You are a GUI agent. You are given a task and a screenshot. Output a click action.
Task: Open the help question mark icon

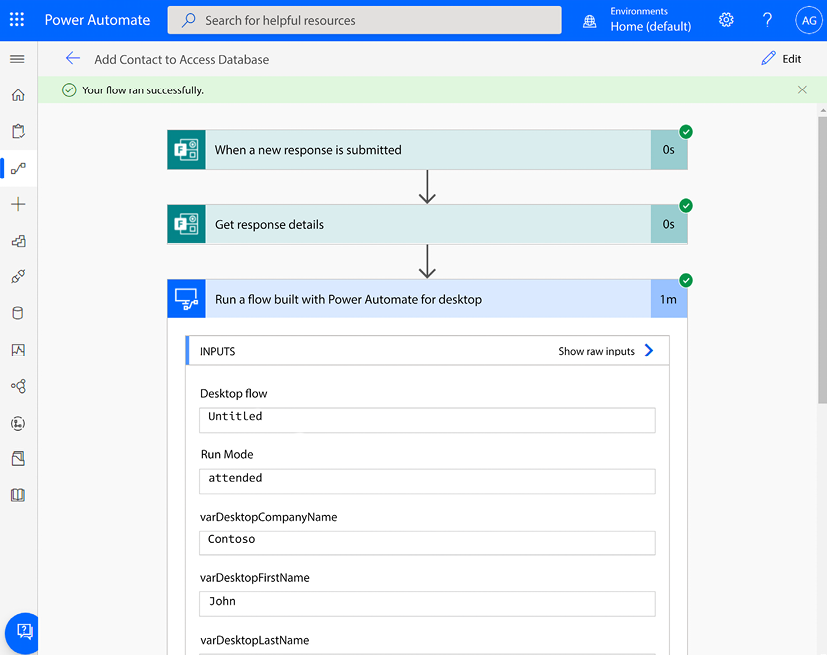tap(767, 20)
